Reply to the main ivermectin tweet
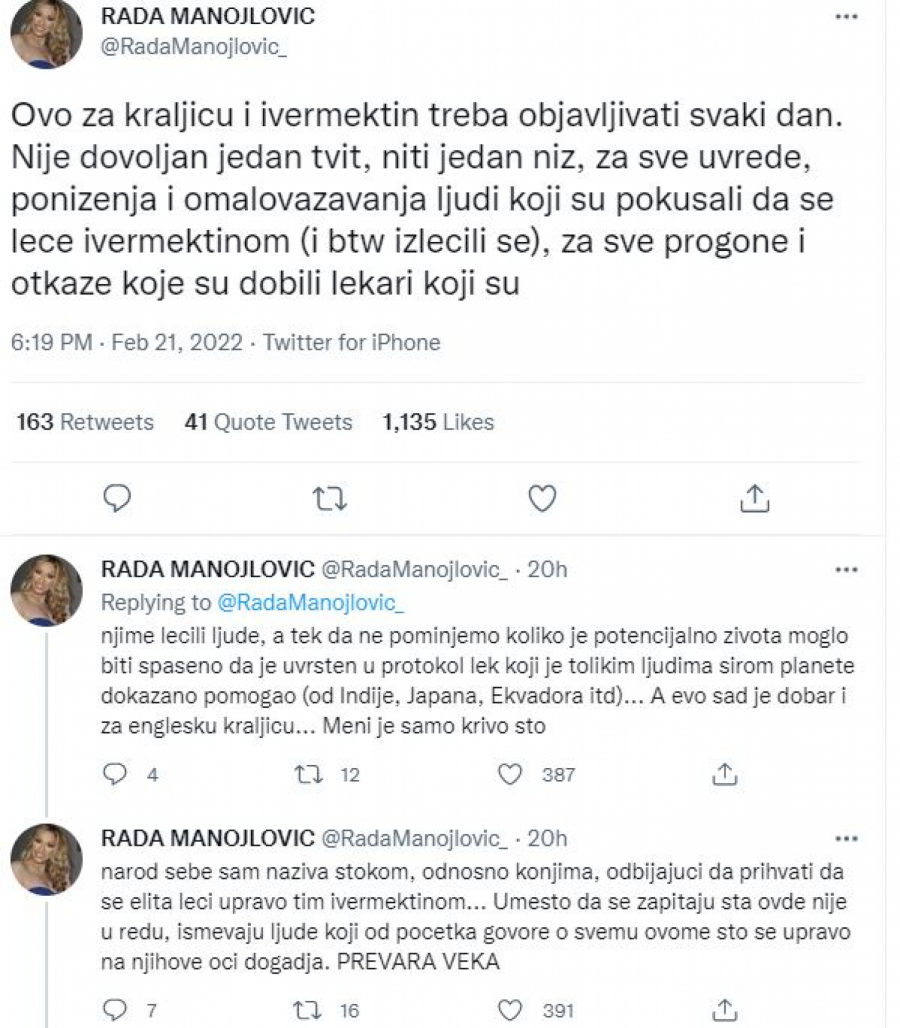This screenshot has width=900, height=1028. click(x=116, y=495)
